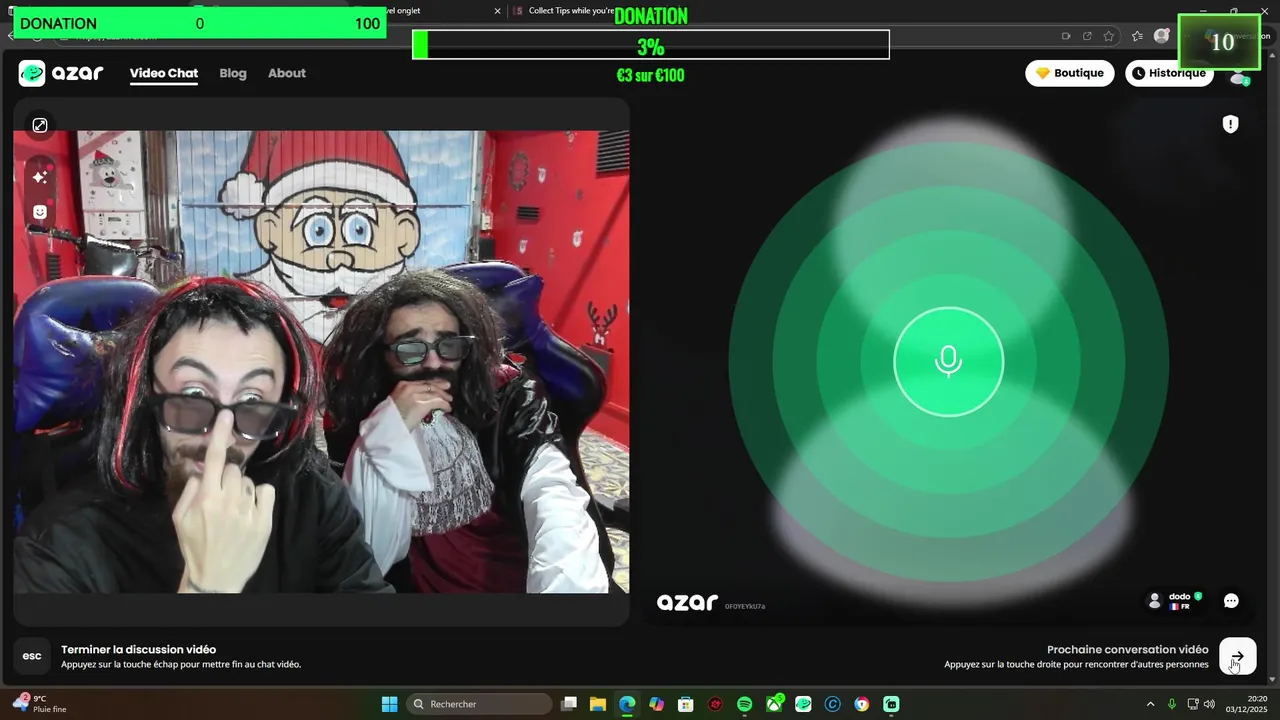Click the local webcam video feed
The height and width of the screenshot is (720, 1280).
pos(321,361)
